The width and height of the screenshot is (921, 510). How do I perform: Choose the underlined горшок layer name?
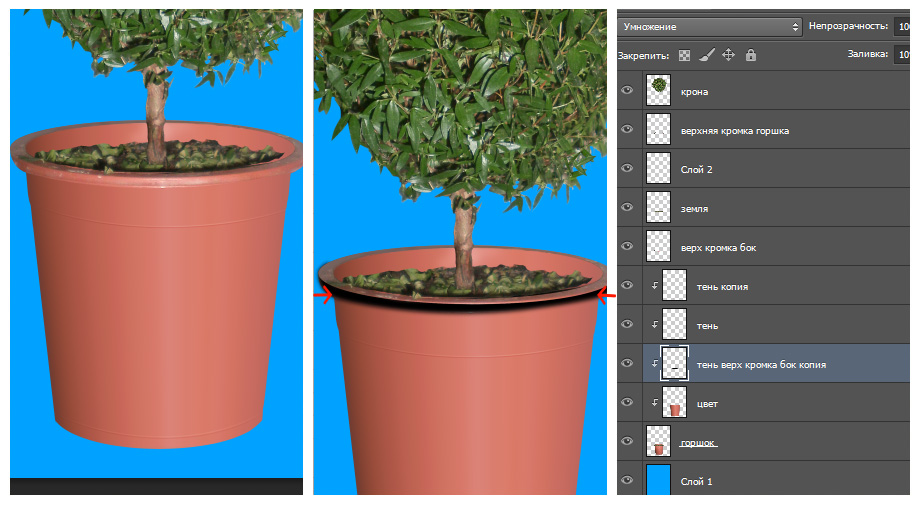coord(698,443)
